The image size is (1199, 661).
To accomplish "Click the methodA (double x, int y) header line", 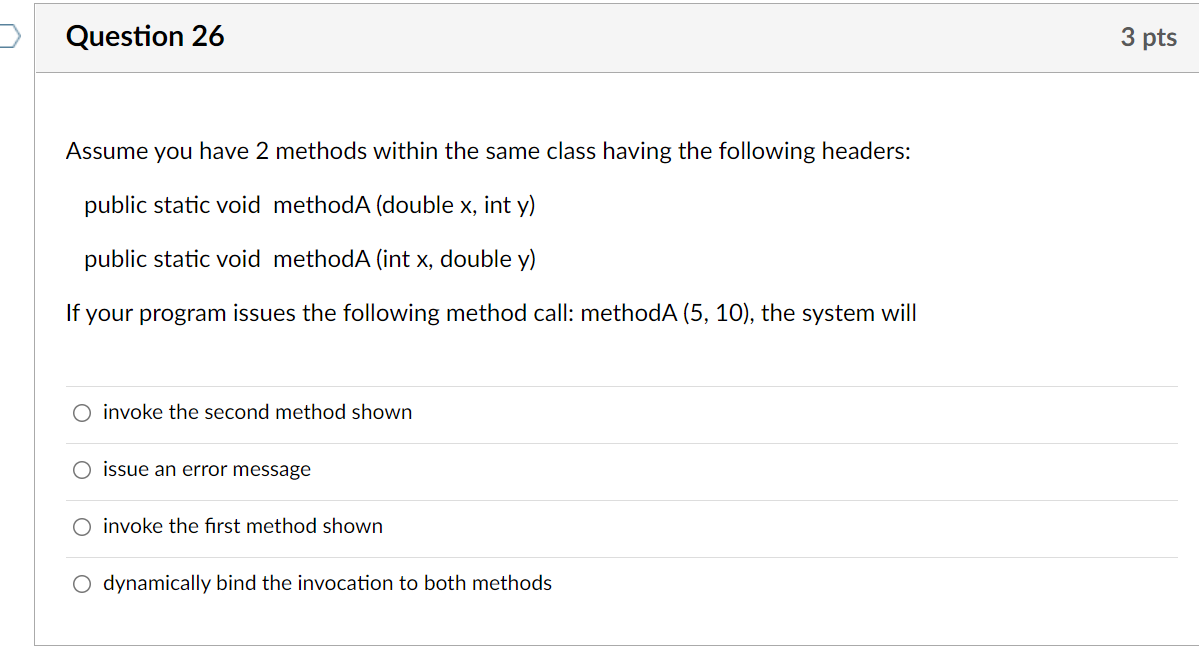I will pyautogui.click(x=309, y=205).
